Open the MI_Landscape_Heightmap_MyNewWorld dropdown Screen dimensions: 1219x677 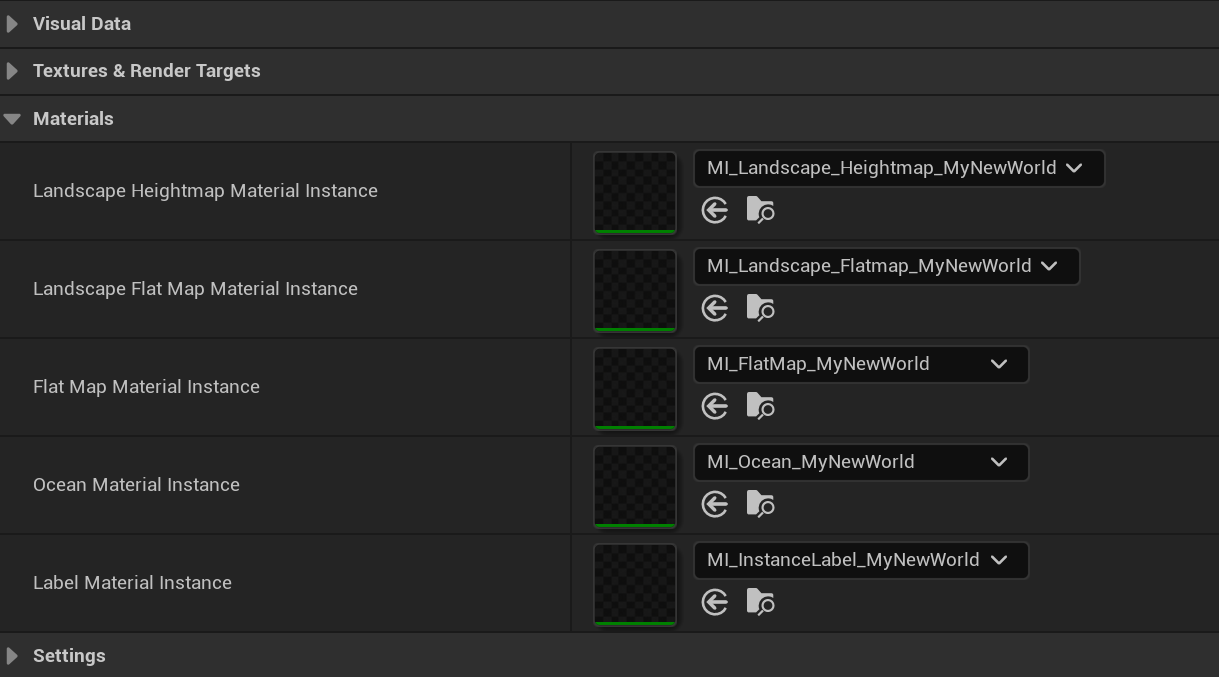point(899,168)
